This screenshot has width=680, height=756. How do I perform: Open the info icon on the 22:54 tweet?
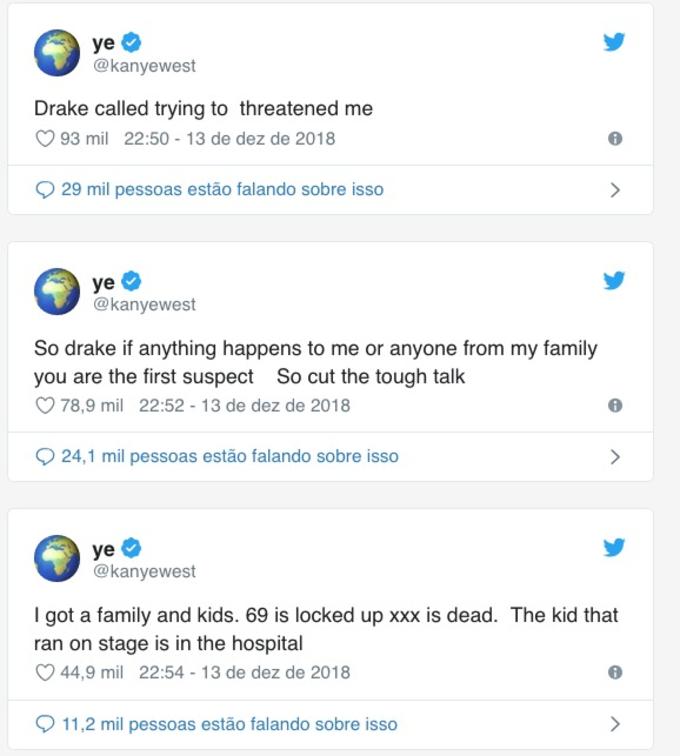(x=615, y=673)
